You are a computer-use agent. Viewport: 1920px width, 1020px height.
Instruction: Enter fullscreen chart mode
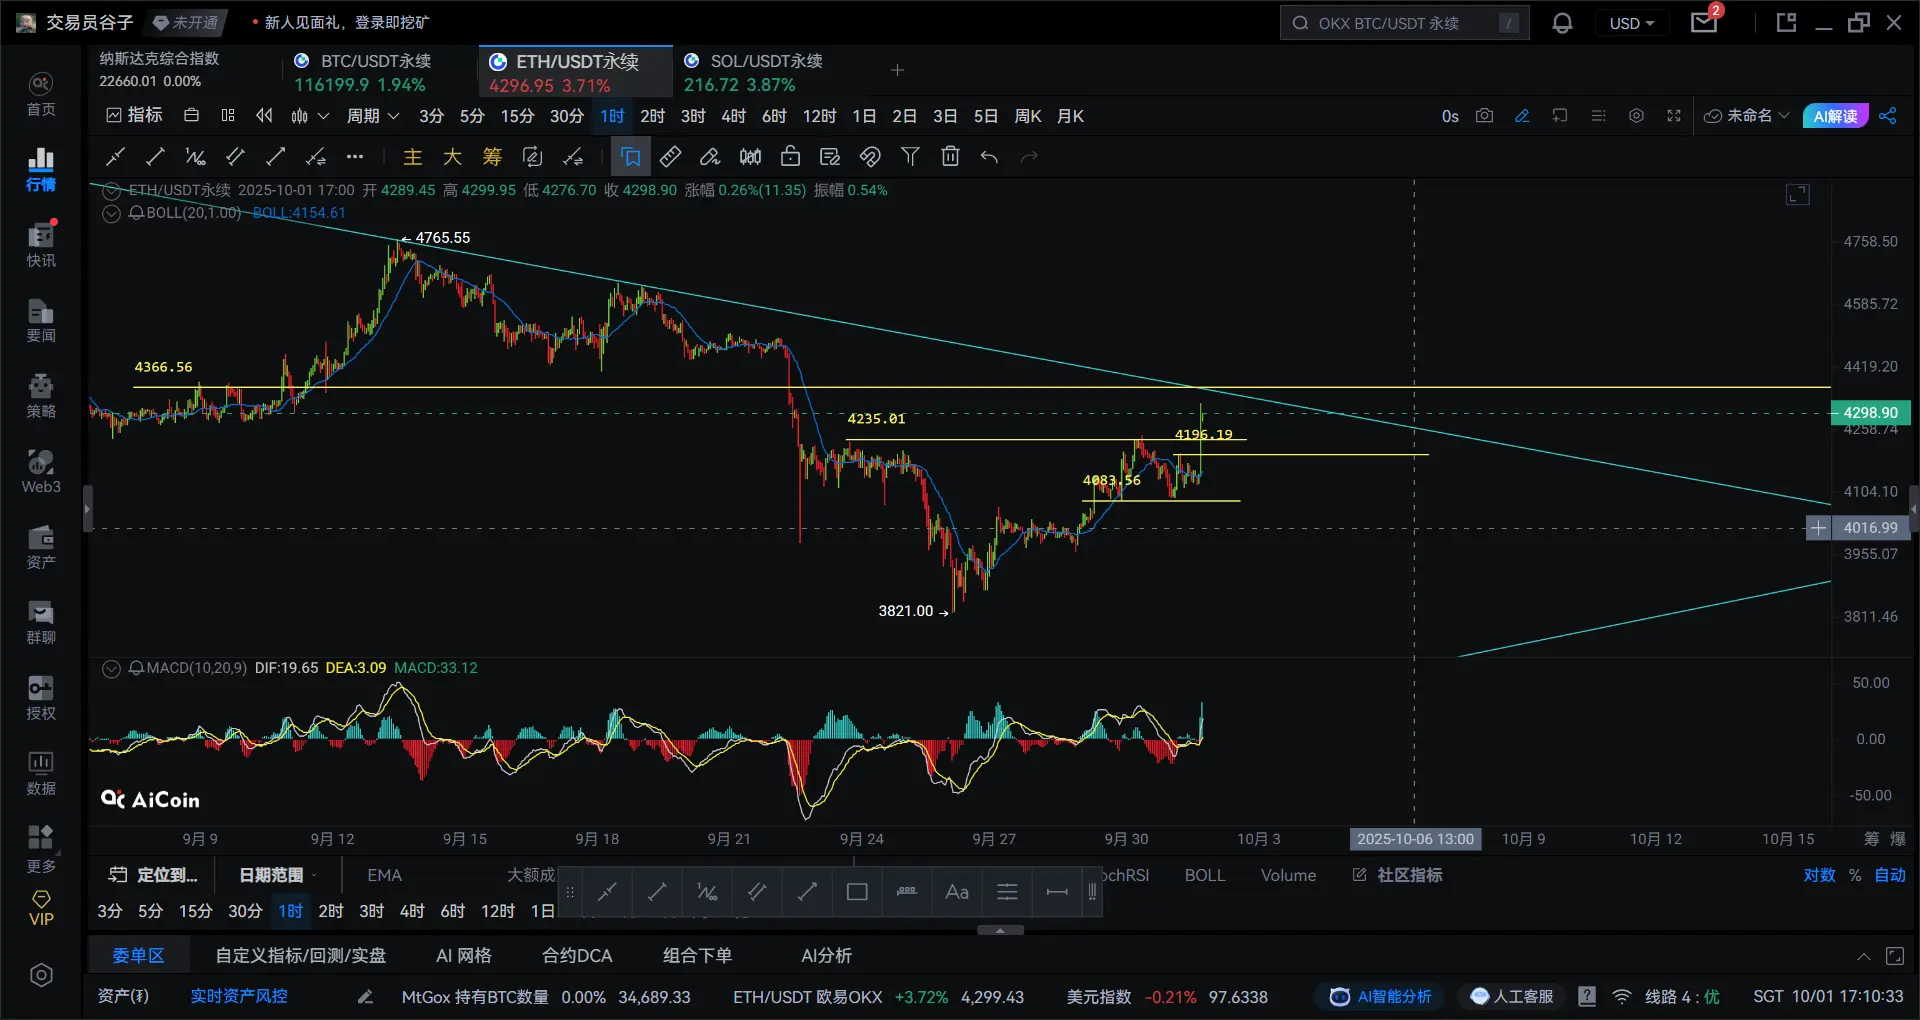coord(1674,116)
